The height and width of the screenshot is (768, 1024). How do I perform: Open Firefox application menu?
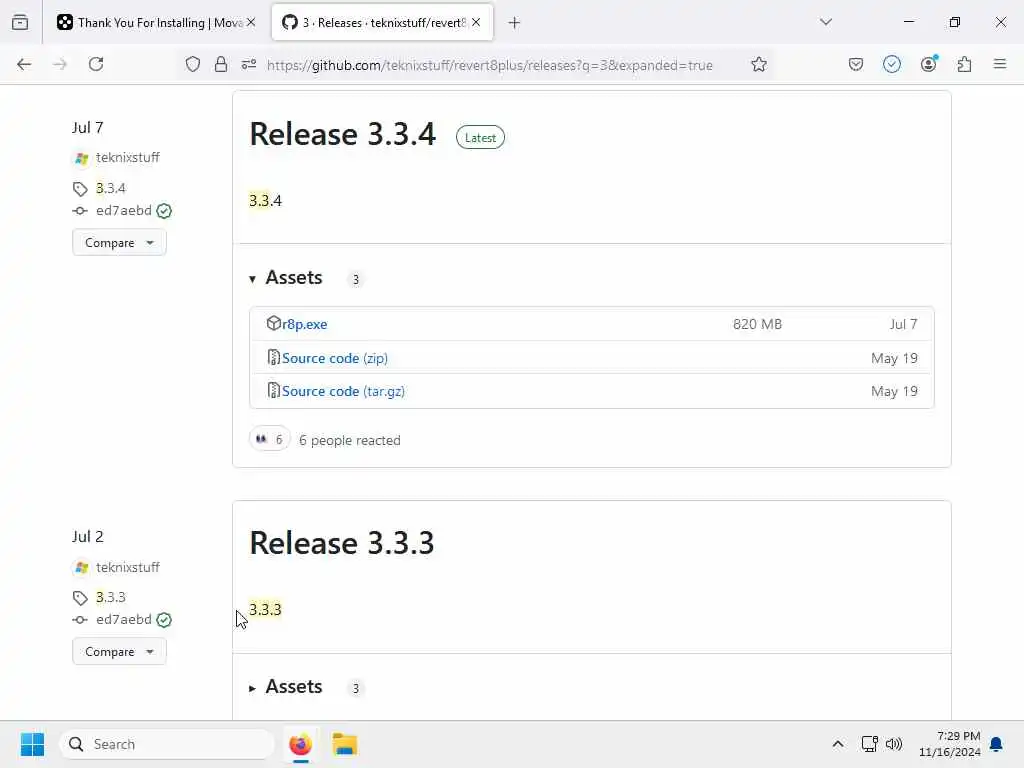point(999,64)
